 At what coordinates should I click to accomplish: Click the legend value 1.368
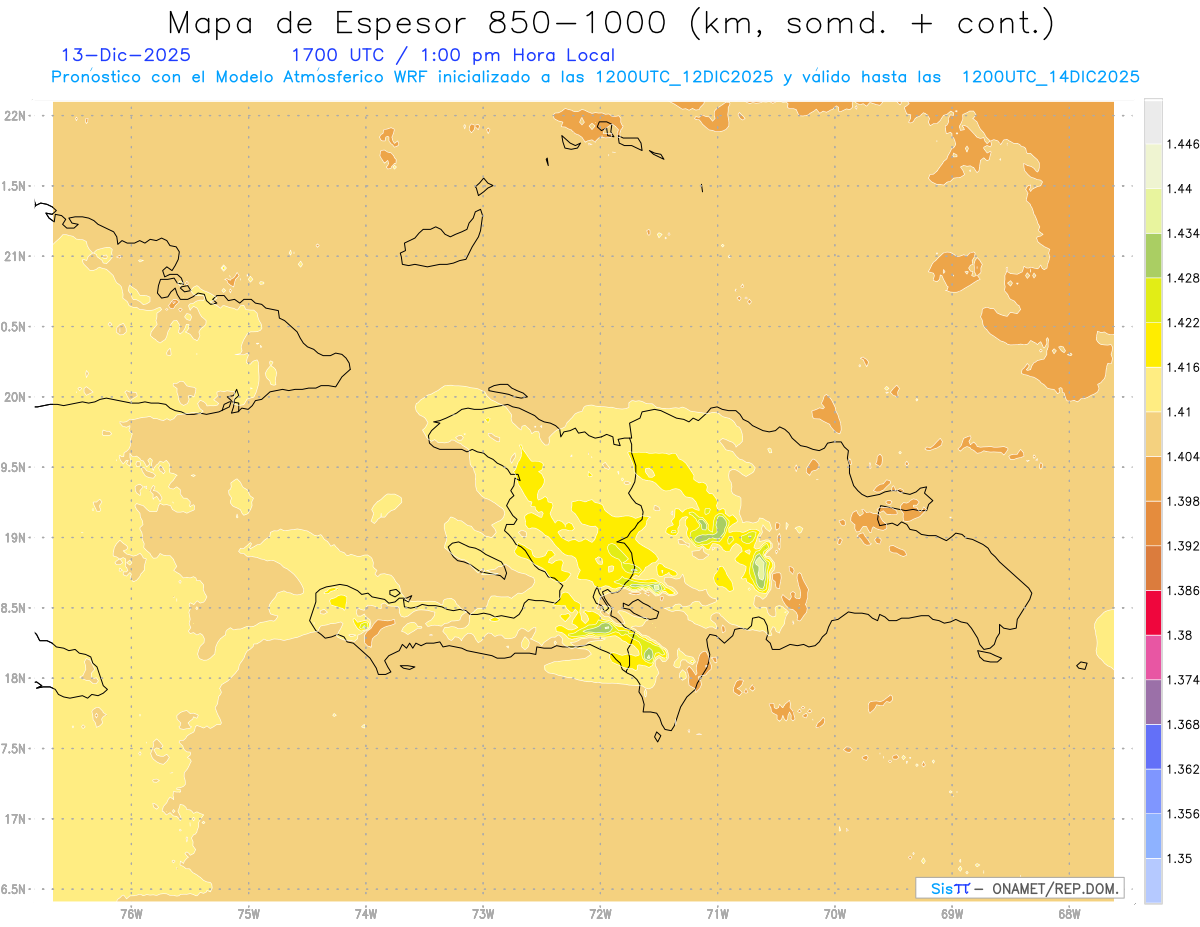1182,724
